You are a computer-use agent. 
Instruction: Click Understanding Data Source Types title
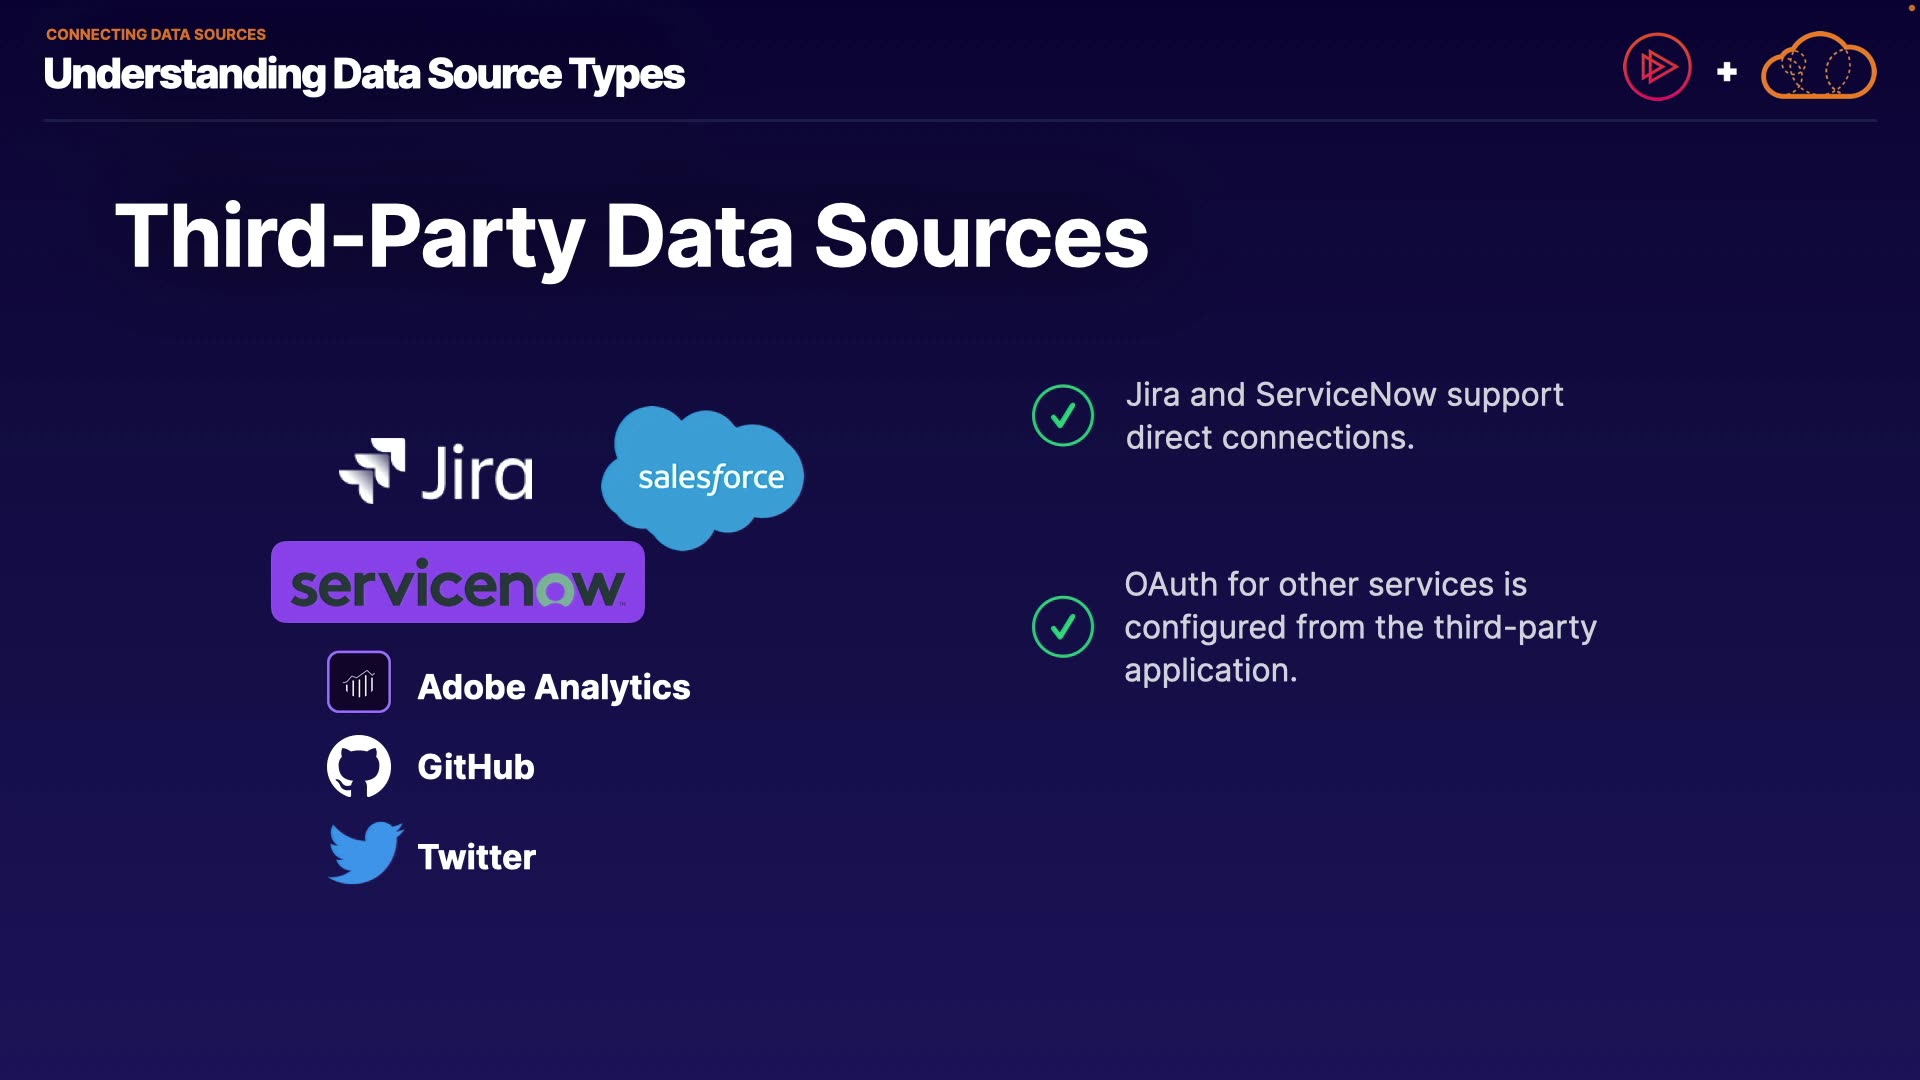pyautogui.click(x=364, y=74)
